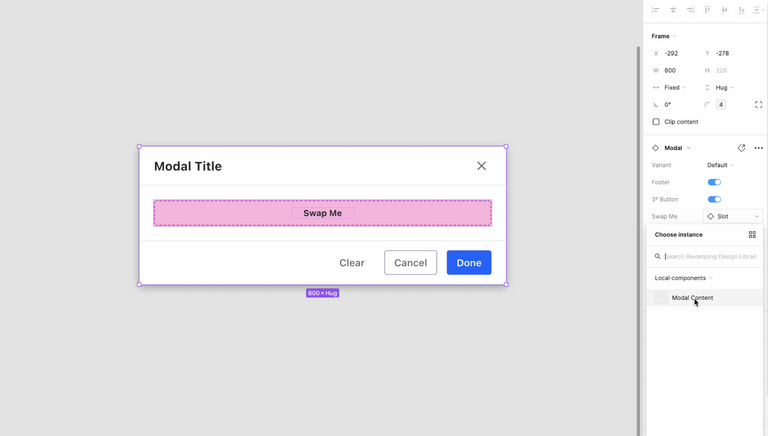Open the Modal component more options menu
Screen dimensions: 768x436
(758, 148)
